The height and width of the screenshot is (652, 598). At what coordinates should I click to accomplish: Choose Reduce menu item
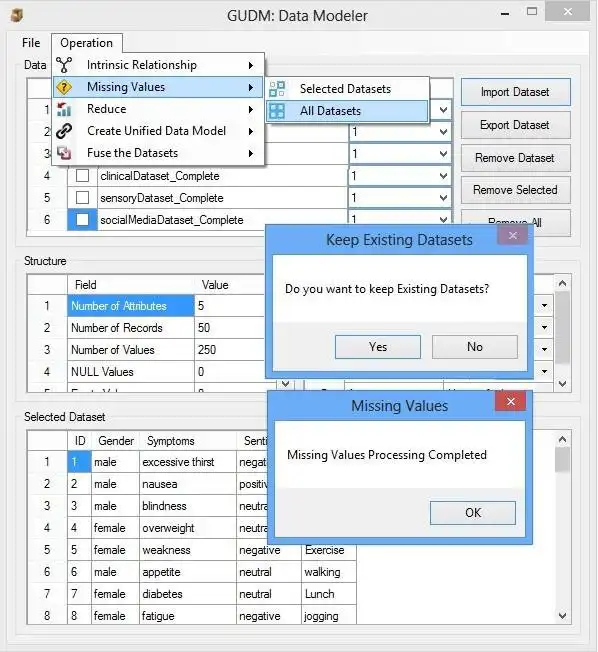coord(158,109)
